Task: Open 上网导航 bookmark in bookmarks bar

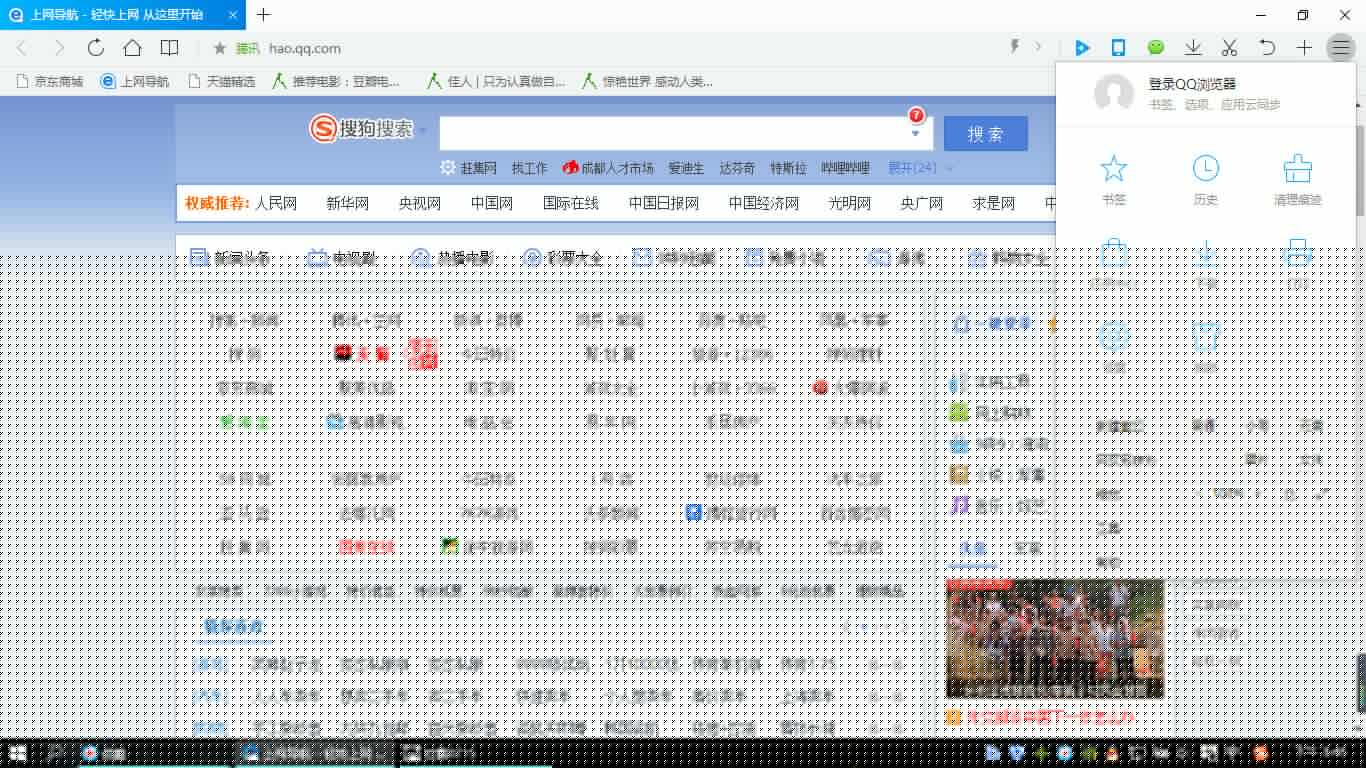Action: point(135,82)
